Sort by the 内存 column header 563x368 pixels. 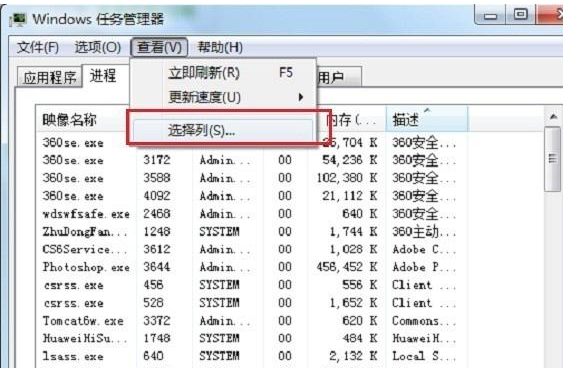350,120
